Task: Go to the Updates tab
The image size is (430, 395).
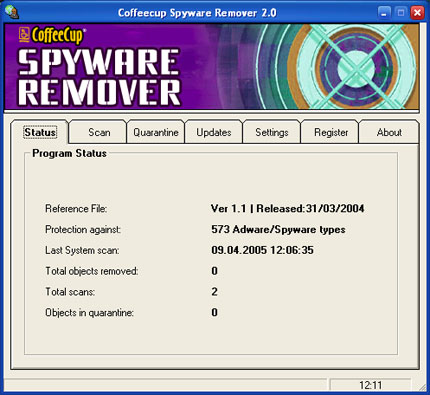Action: 214,132
